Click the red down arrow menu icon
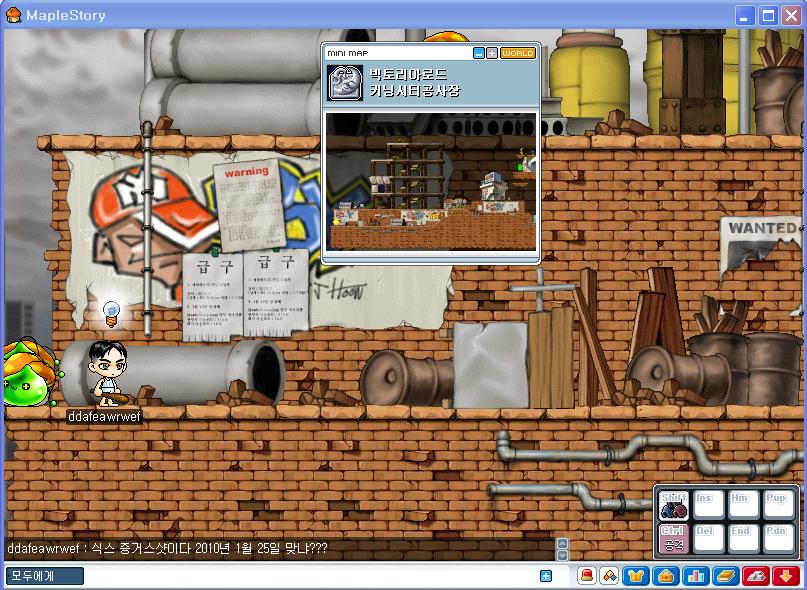Viewport: 807px width, 590px height. click(x=787, y=576)
